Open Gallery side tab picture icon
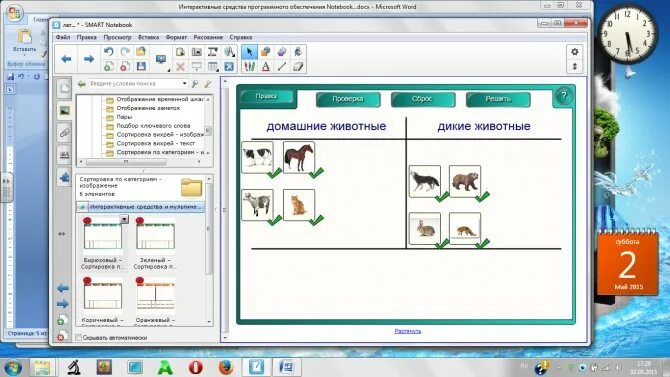The image size is (670, 377). click(x=64, y=111)
